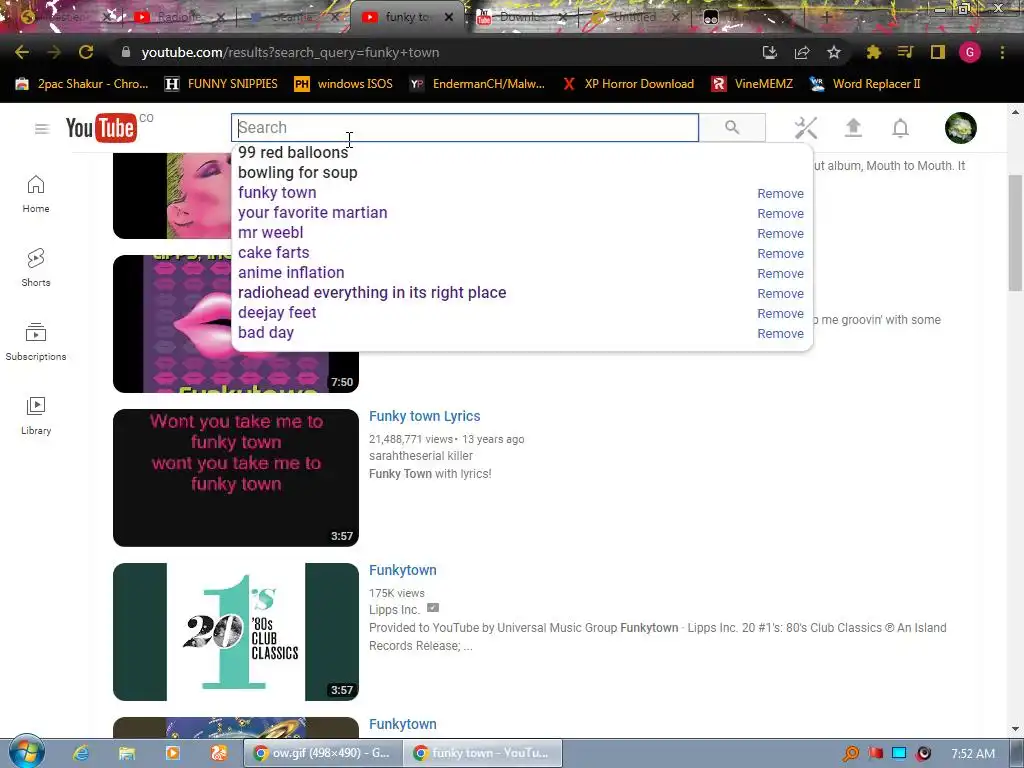Open the crossed tools icon beside search
Screen dimensions: 1024x768
[x=806, y=128]
